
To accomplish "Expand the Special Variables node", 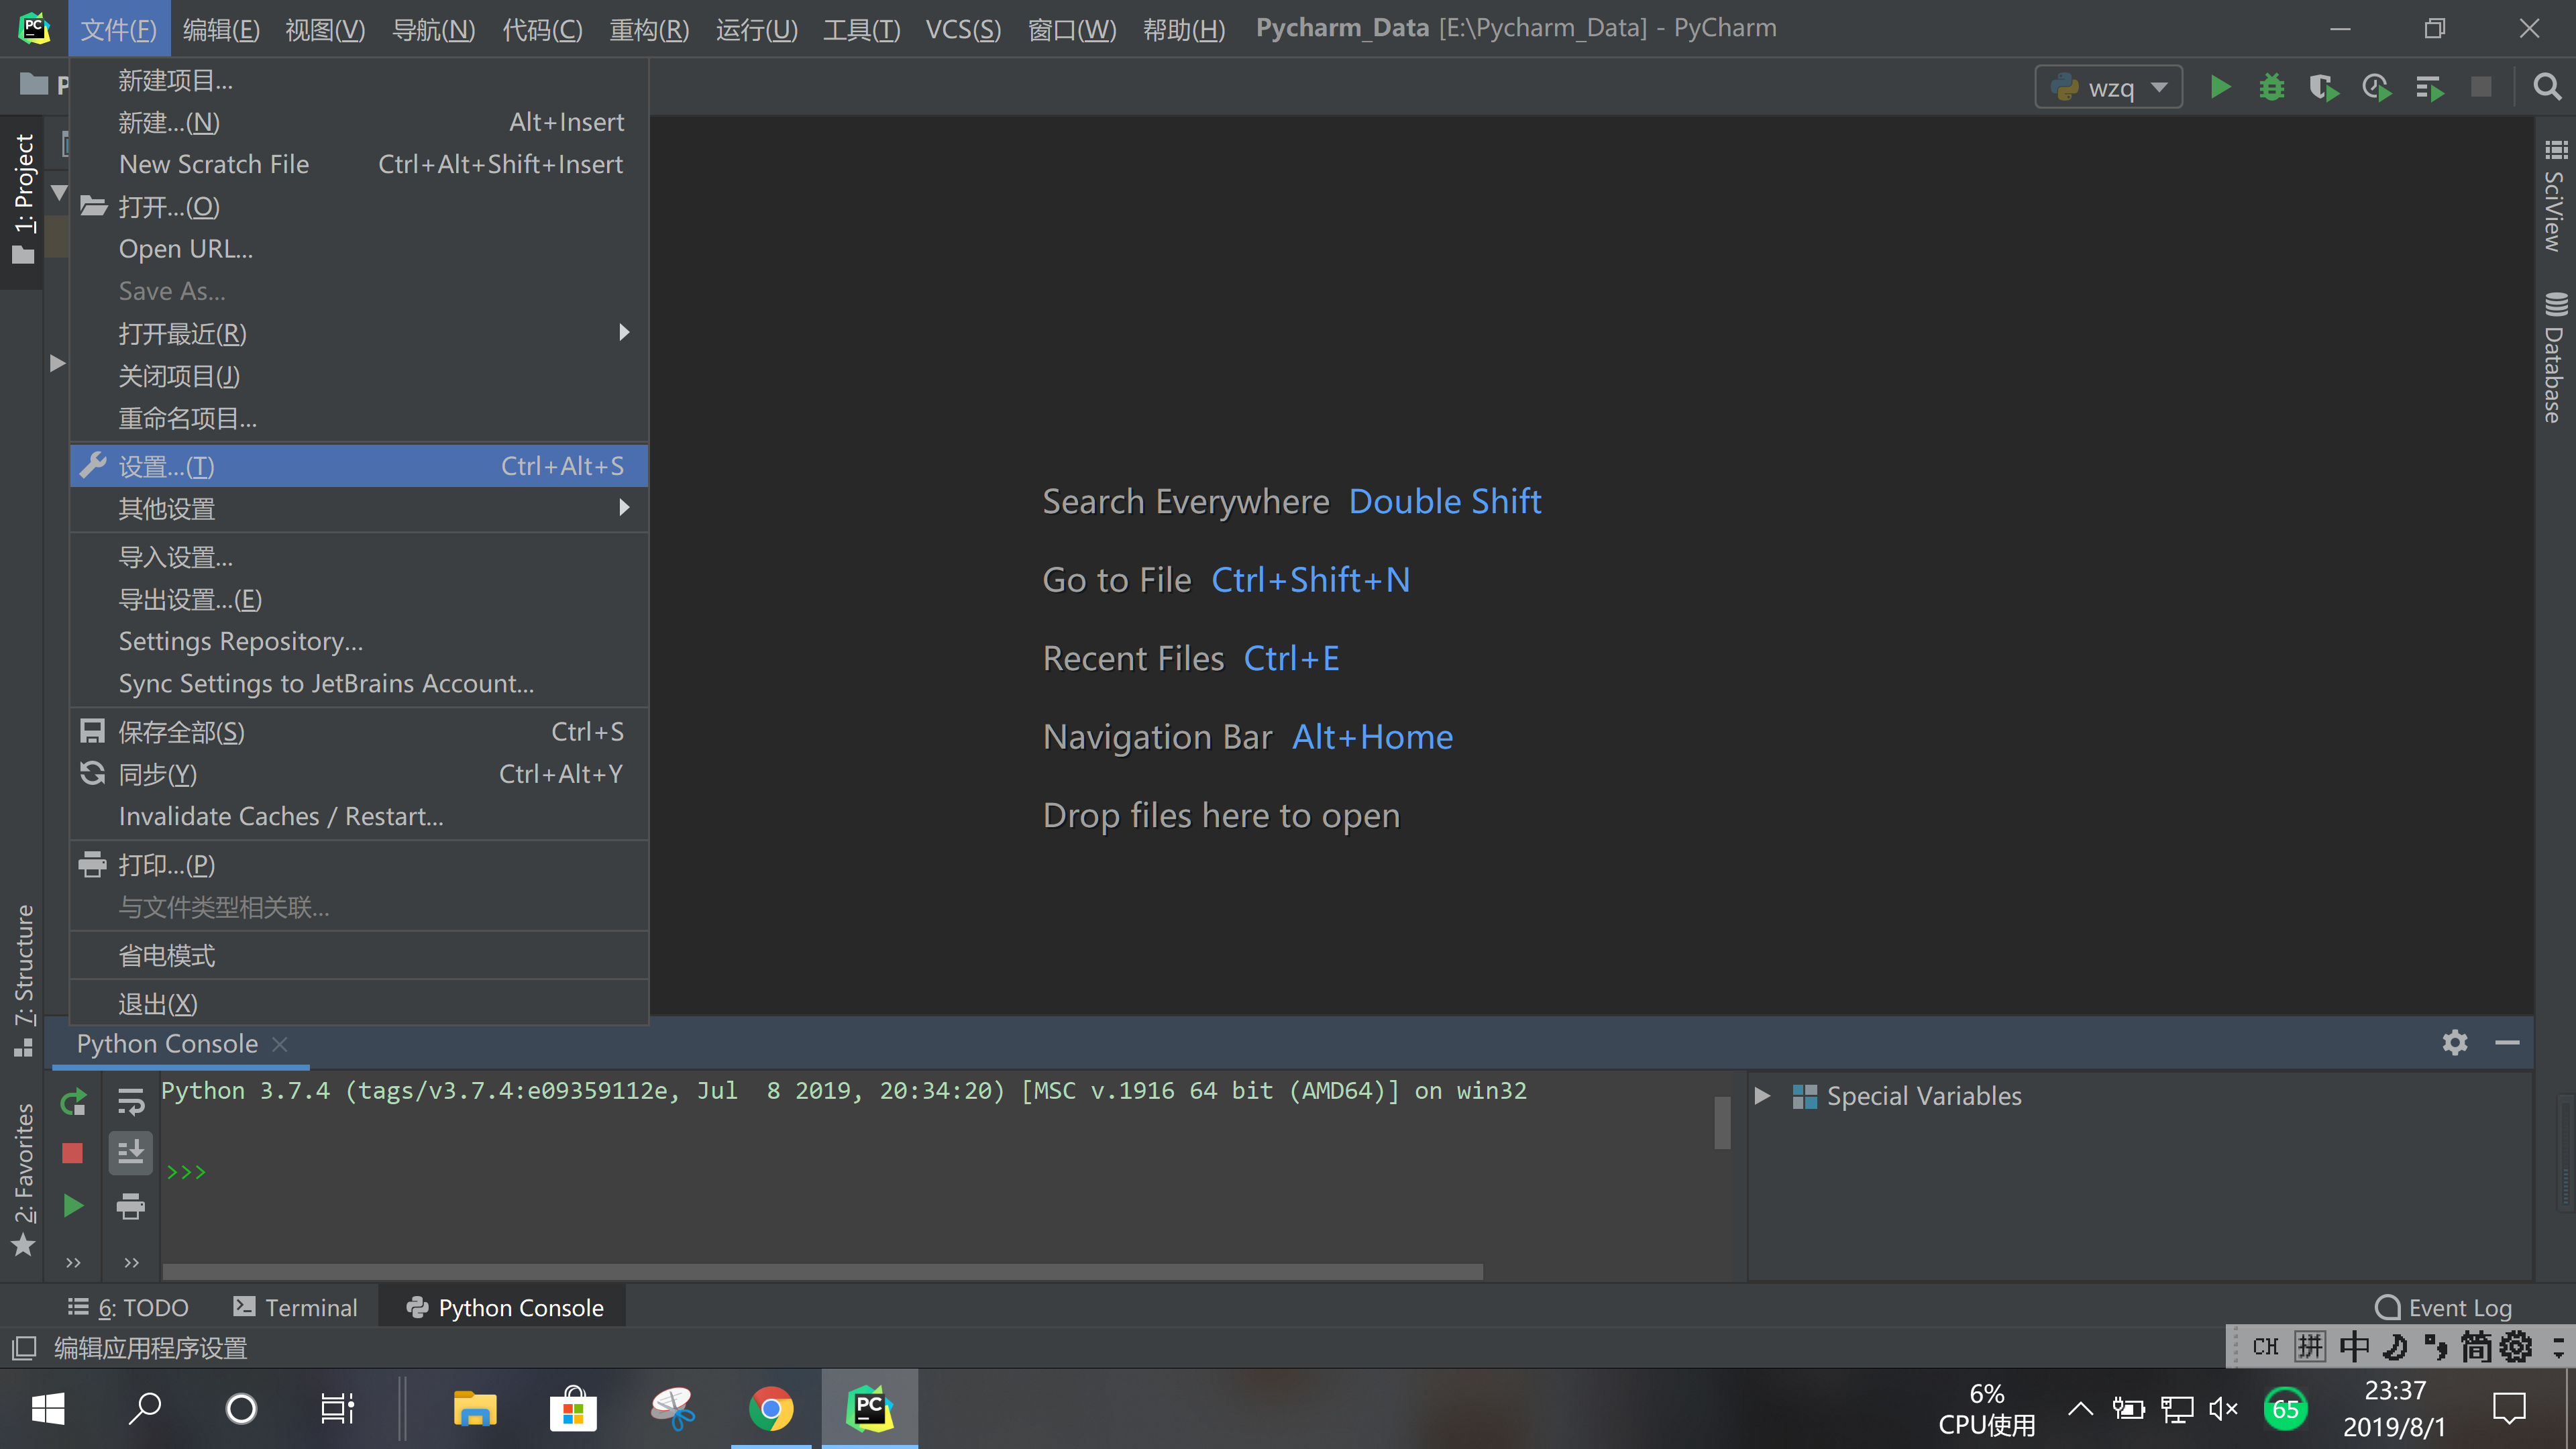I will (x=1762, y=1096).
